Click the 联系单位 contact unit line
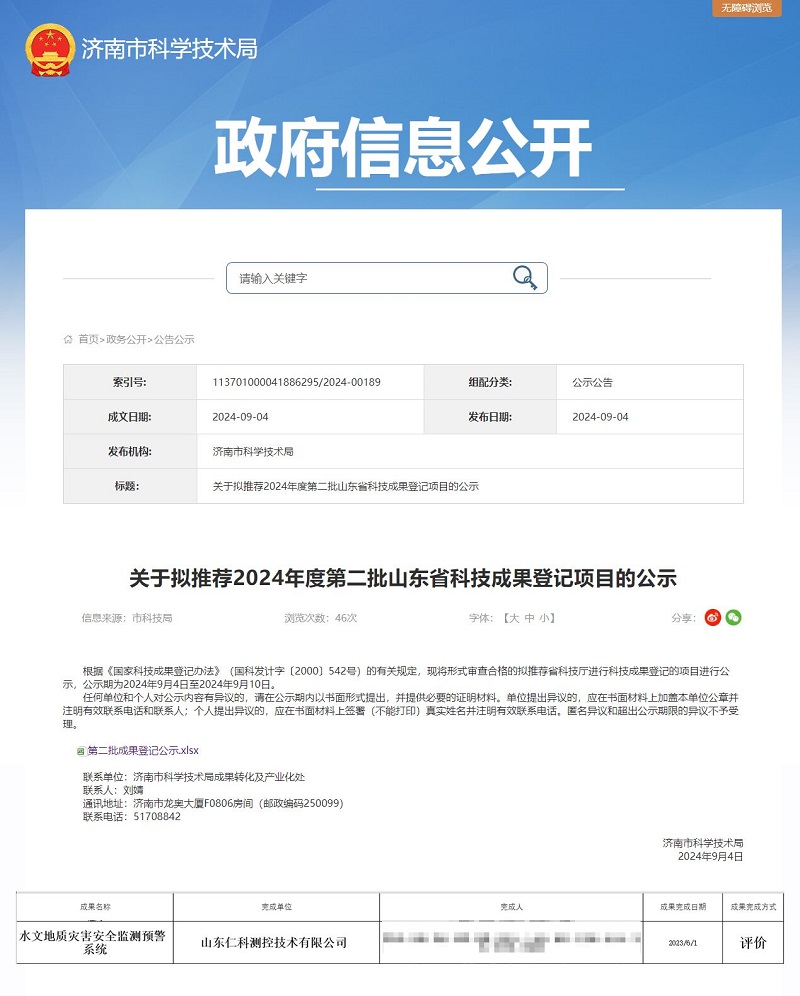Viewport: 800px width, 996px height. pyautogui.click(x=194, y=777)
